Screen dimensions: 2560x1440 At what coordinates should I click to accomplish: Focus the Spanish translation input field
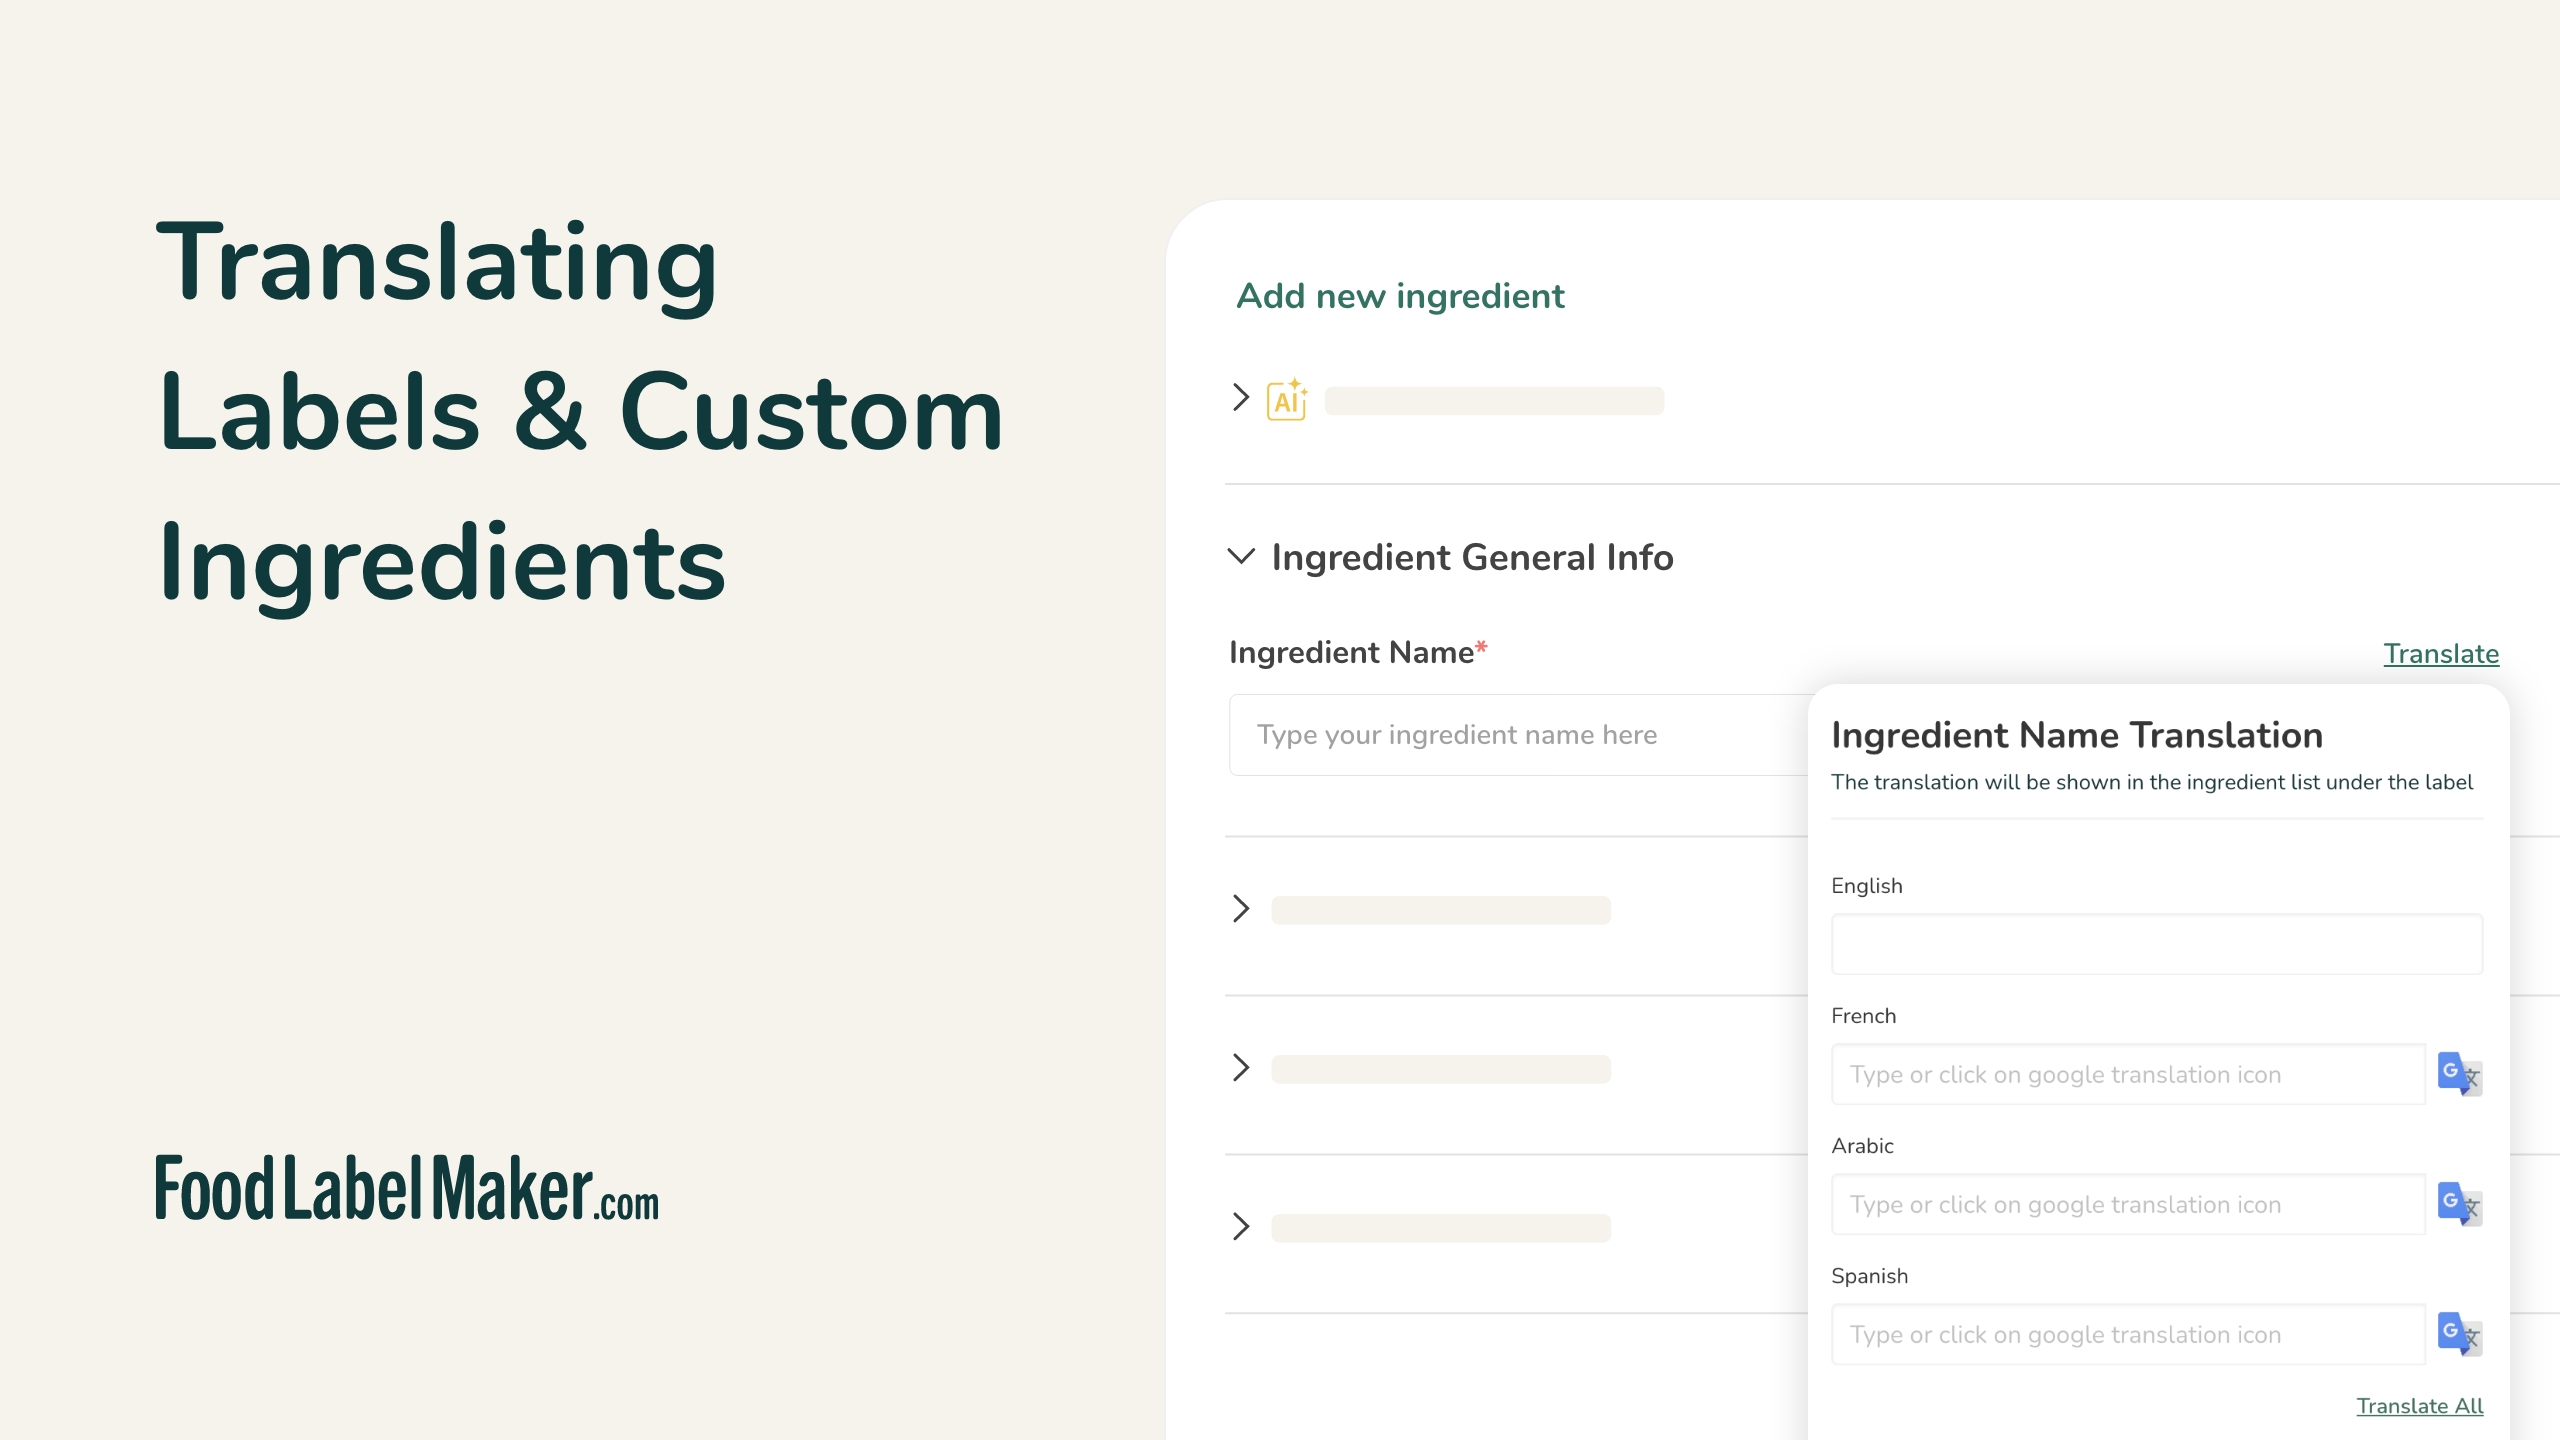coord(2128,1335)
